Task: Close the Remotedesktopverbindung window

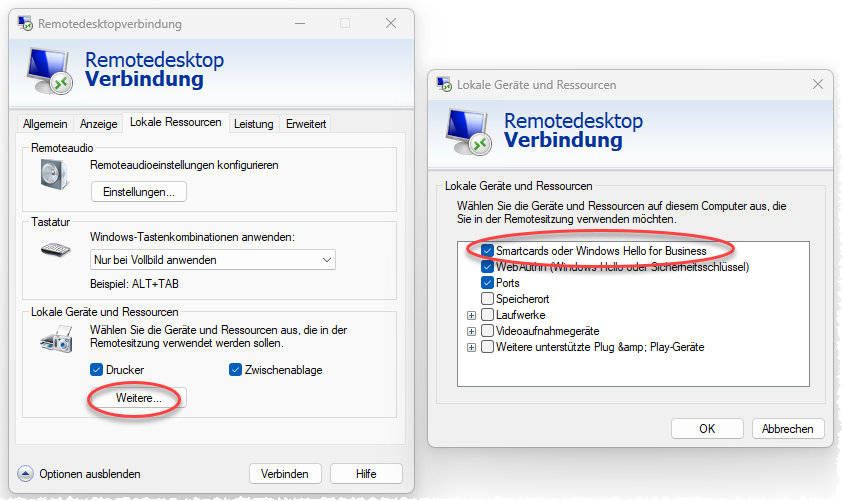Action: point(391,23)
